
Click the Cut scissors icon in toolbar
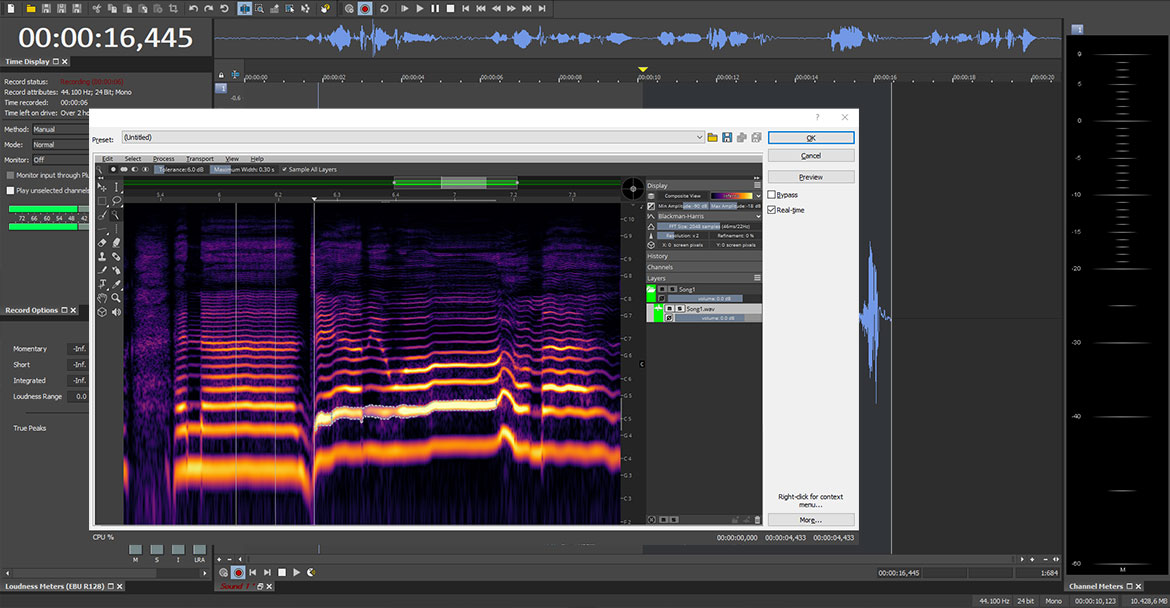(96, 8)
